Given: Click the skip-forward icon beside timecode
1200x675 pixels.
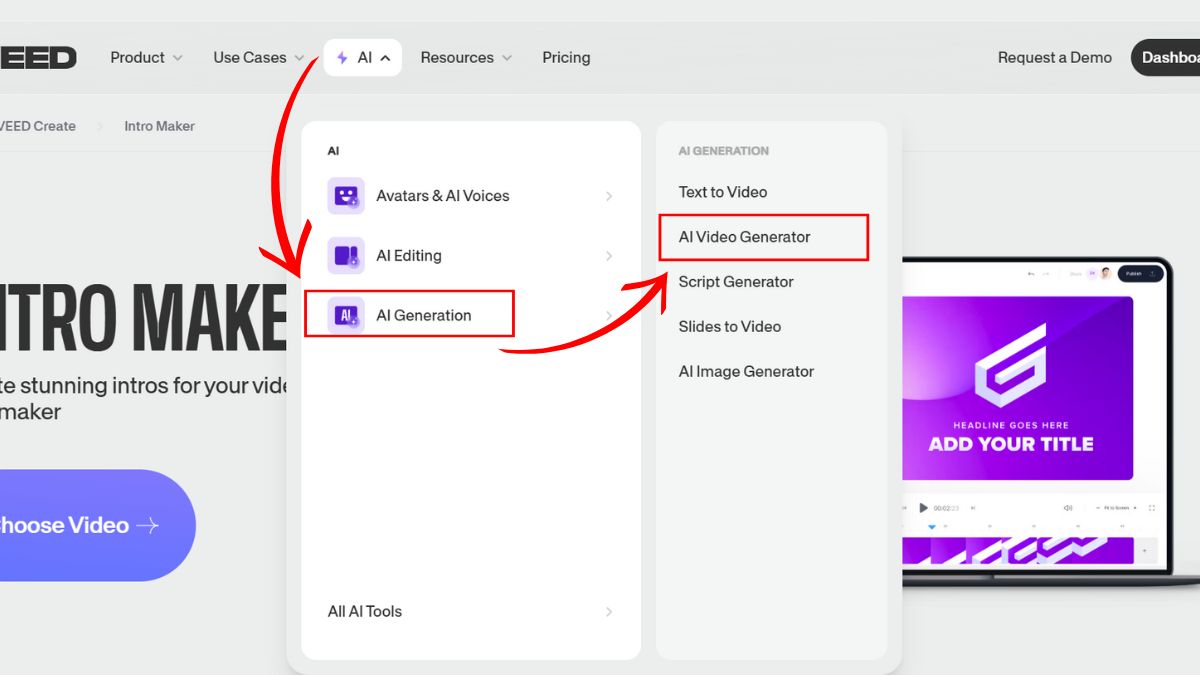Looking at the screenshot, I should coord(973,508).
